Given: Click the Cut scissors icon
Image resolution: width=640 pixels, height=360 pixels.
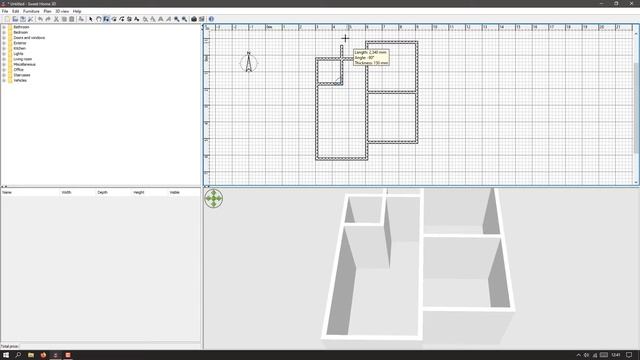Looking at the screenshot, I should point(56,19).
